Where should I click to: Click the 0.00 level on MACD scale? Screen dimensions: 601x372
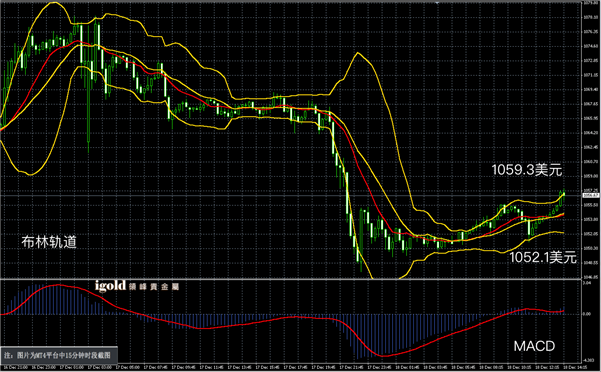tap(586, 314)
